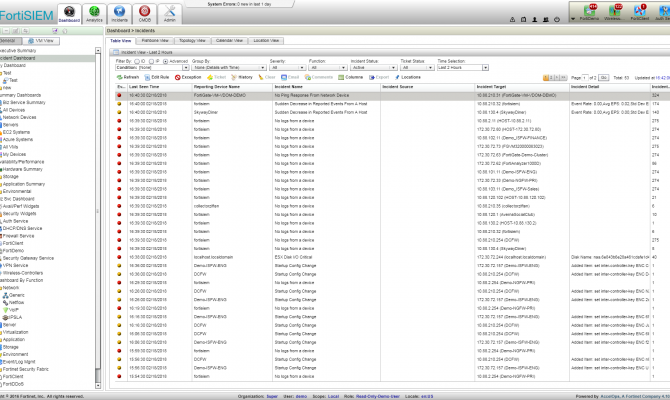670x400 pixels.
Task: Open the CMDB module
Action: pyautogui.click(x=145, y=12)
